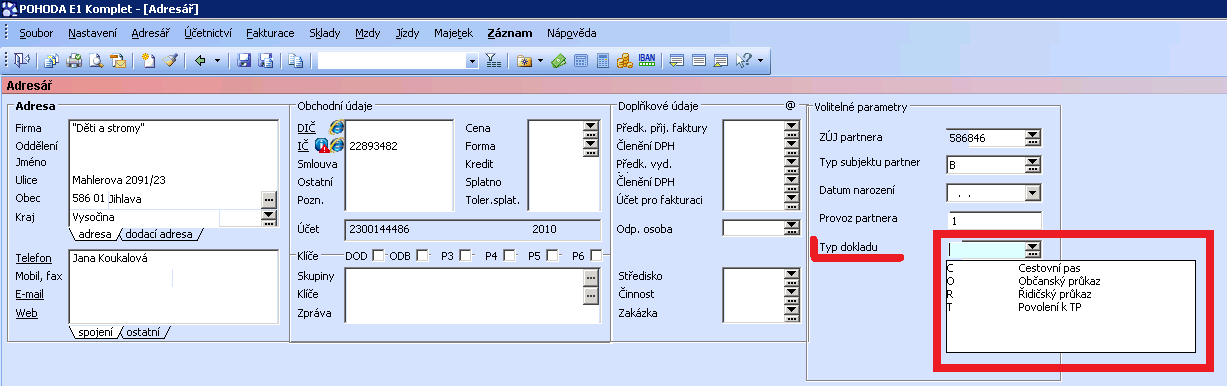Switch to the dodací adresa tab
This screenshot has width=1227, height=386.
pos(160,235)
